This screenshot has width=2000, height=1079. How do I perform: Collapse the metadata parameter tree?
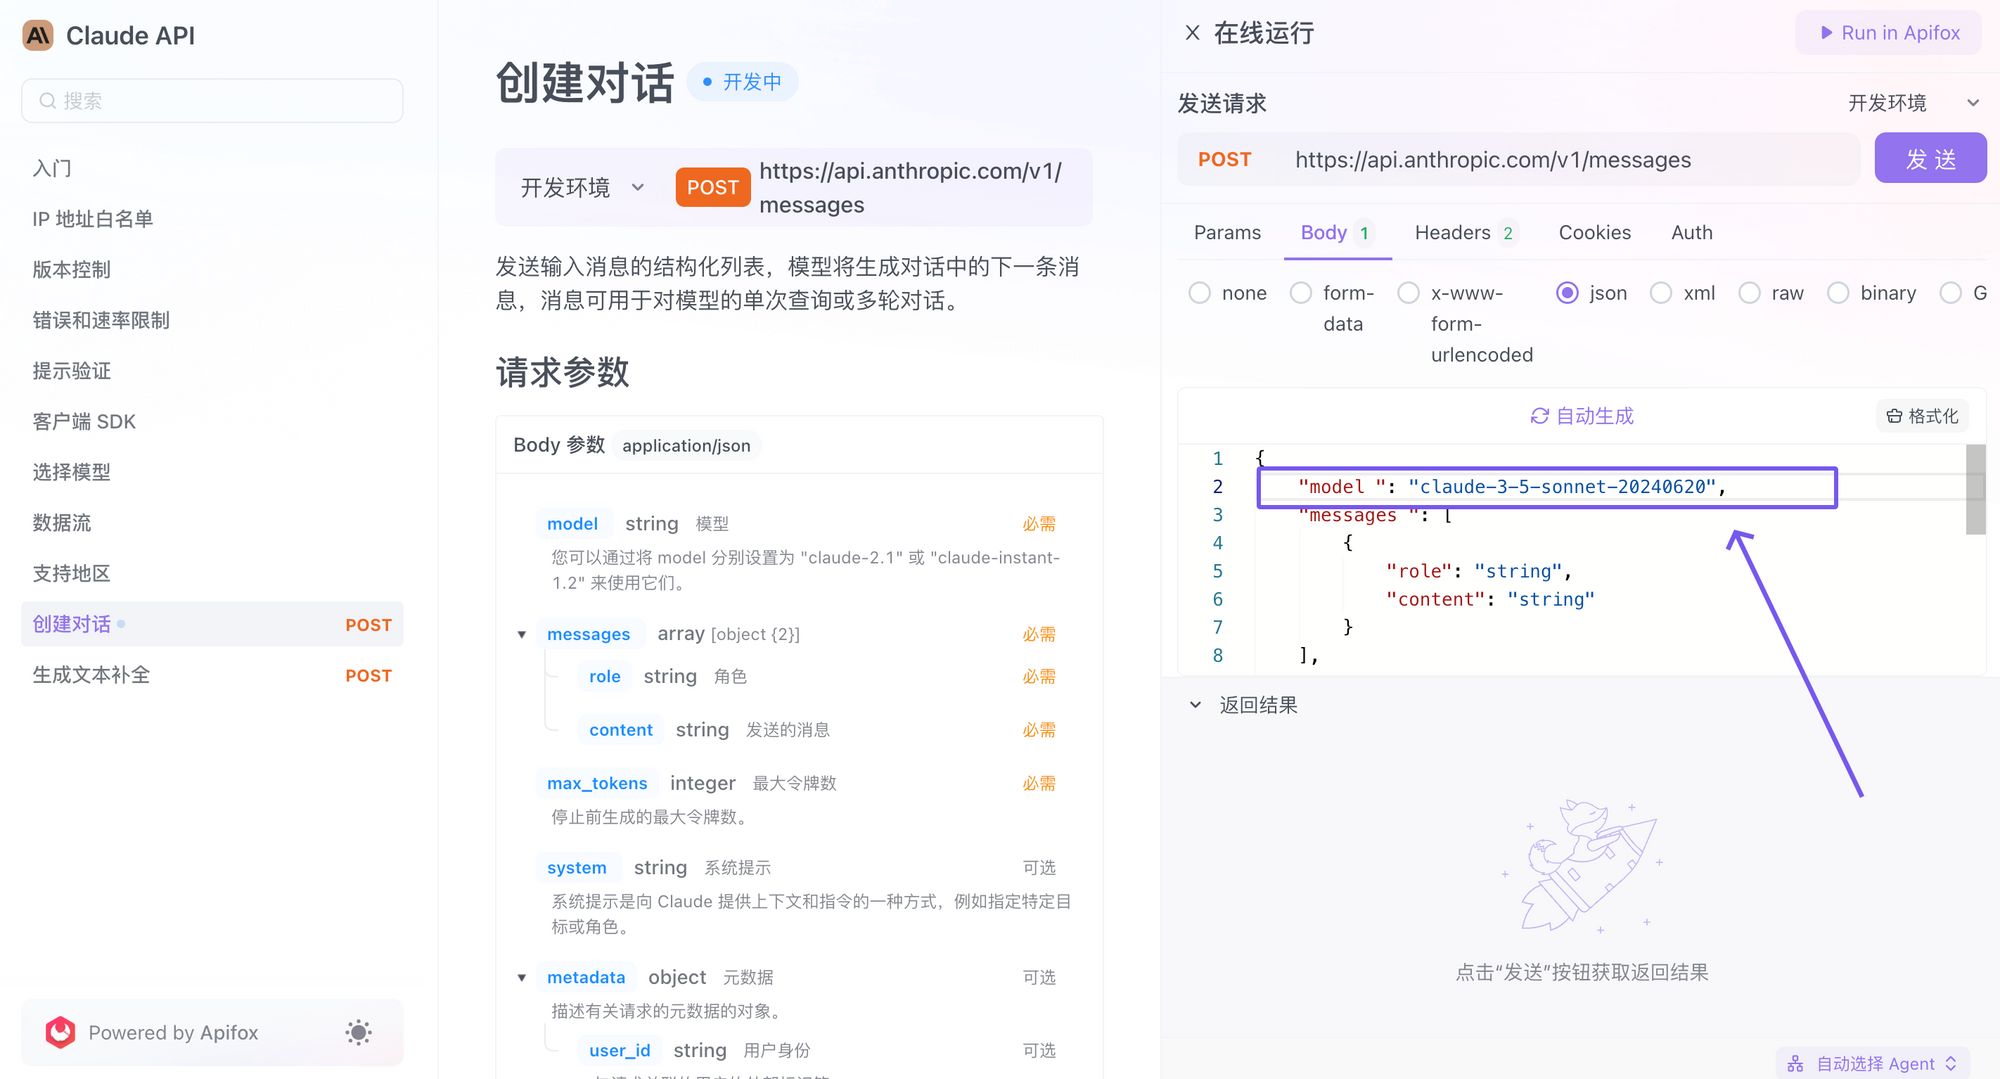pos(522,978)
